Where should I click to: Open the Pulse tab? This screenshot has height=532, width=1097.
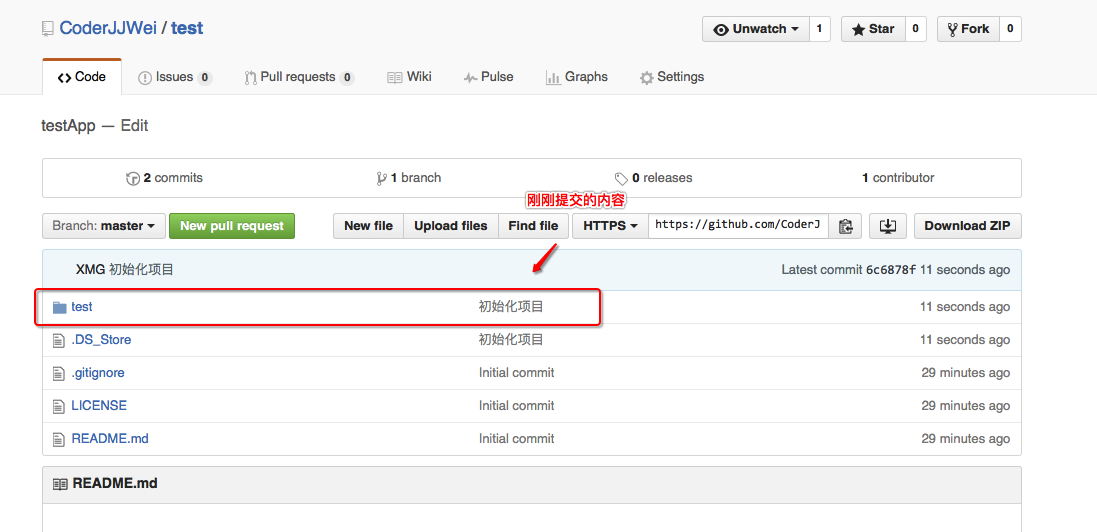click(488, 77)
